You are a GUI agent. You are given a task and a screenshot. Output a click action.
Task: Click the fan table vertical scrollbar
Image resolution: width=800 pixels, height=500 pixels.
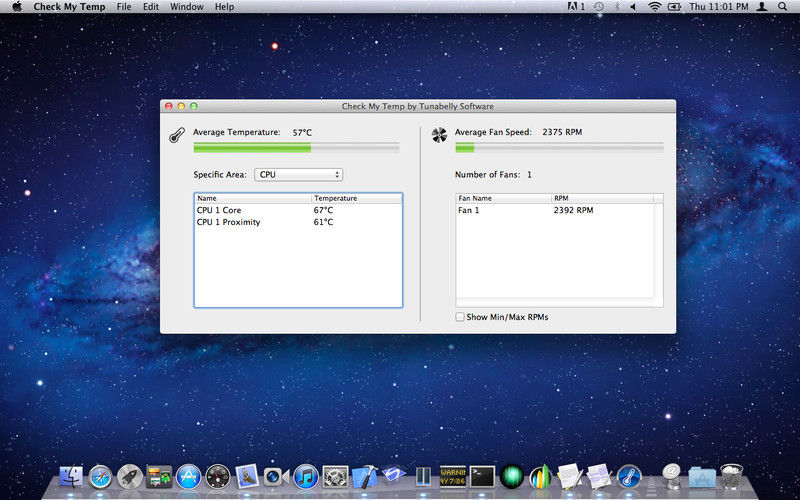click(x=658, y=250)
